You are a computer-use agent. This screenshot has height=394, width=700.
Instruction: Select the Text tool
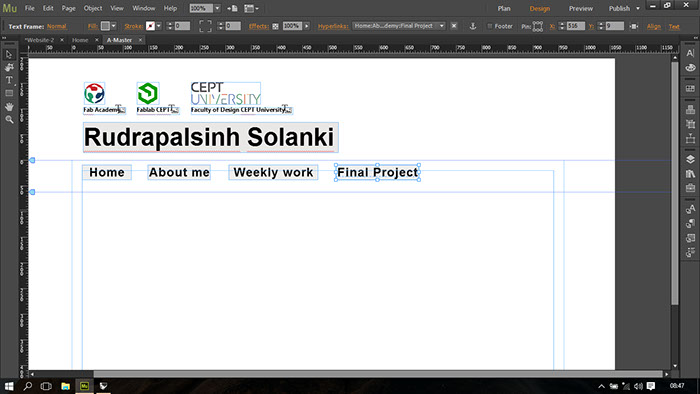9,80
